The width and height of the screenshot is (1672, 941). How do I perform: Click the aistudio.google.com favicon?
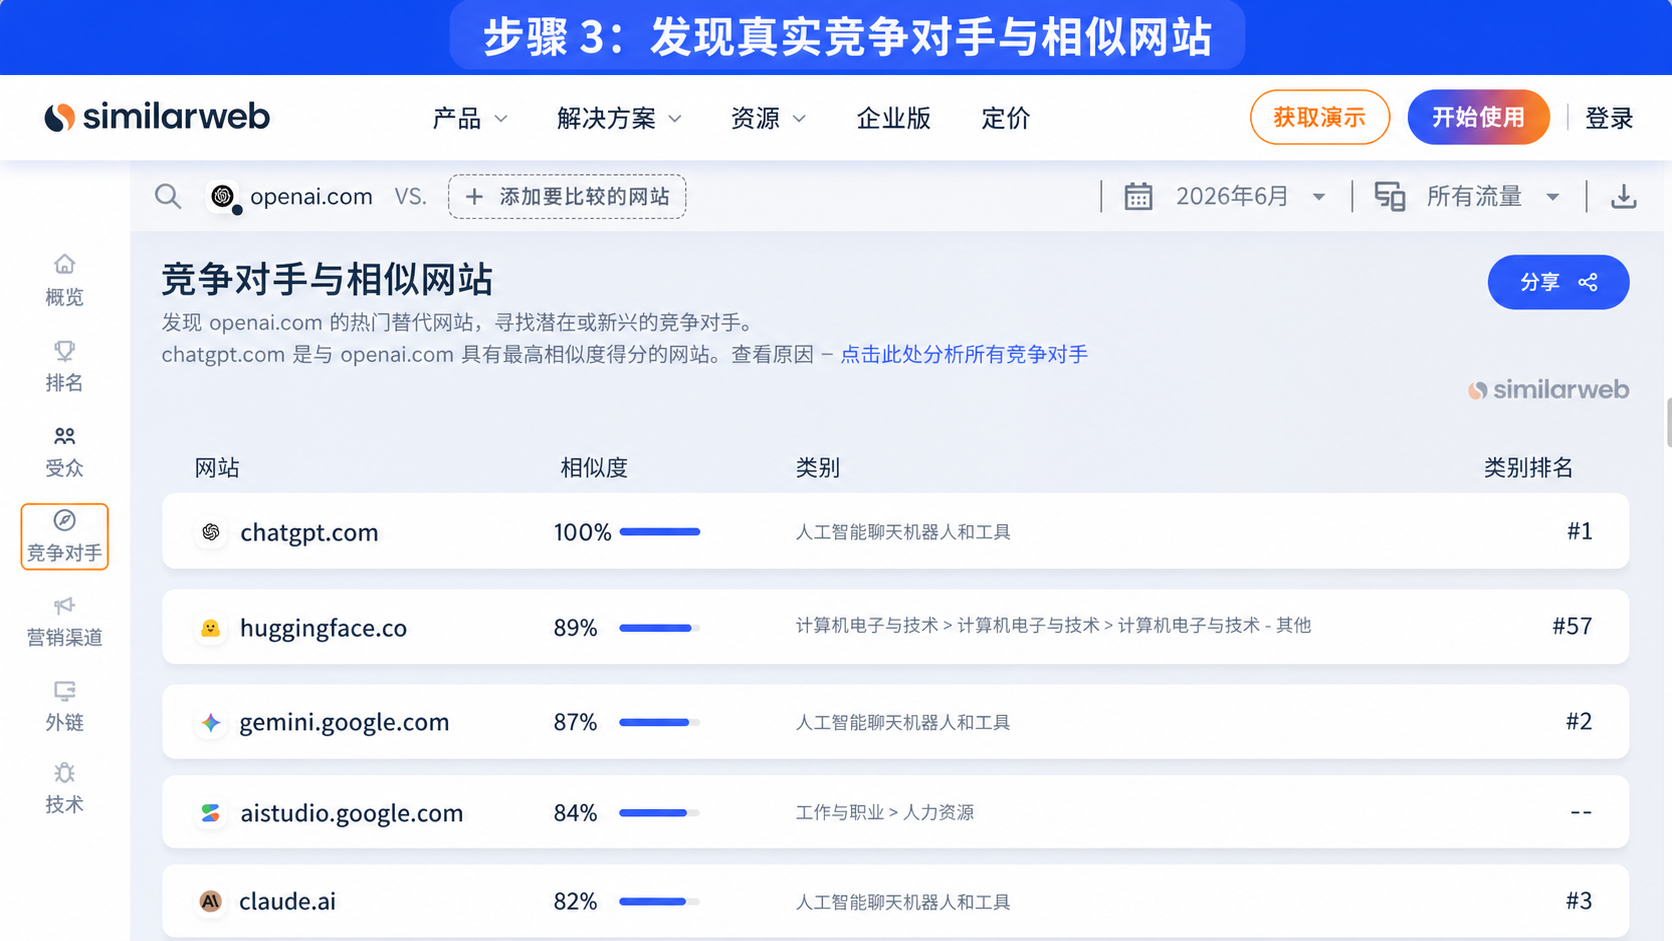click(211, 813)
